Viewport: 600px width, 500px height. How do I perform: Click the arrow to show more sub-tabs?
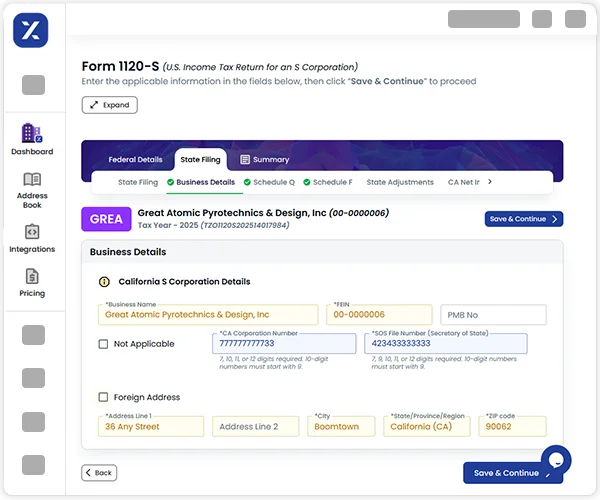490,182
